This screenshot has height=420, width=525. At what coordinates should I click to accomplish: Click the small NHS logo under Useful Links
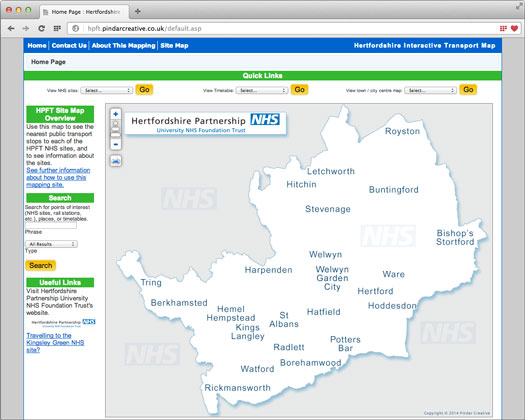pos(63,323)
